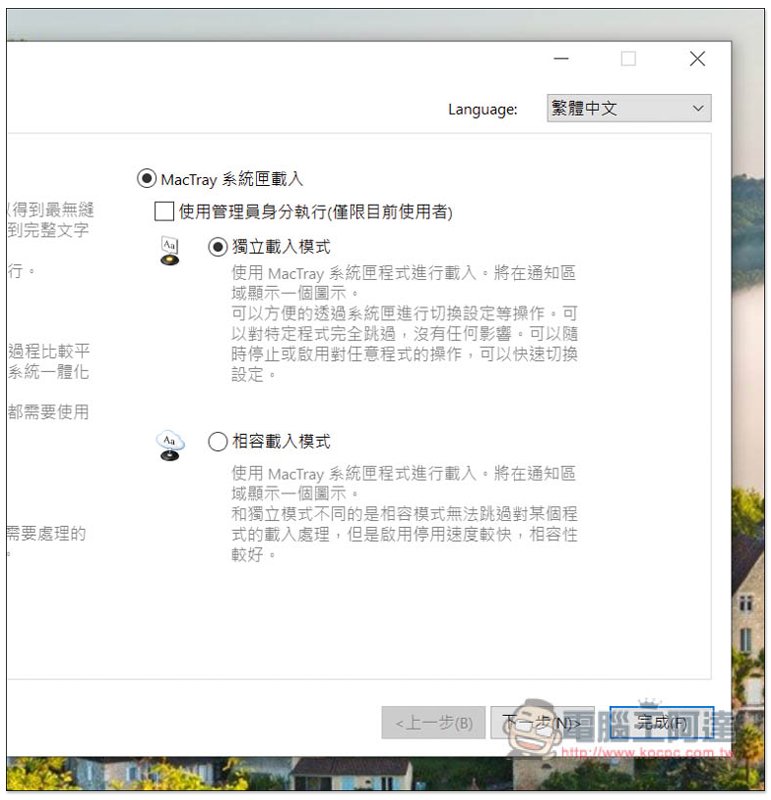This screenshot has width=771, height=800.
Task: Open the Language dropdown showing 繁體中文
Action: [629, 108]
